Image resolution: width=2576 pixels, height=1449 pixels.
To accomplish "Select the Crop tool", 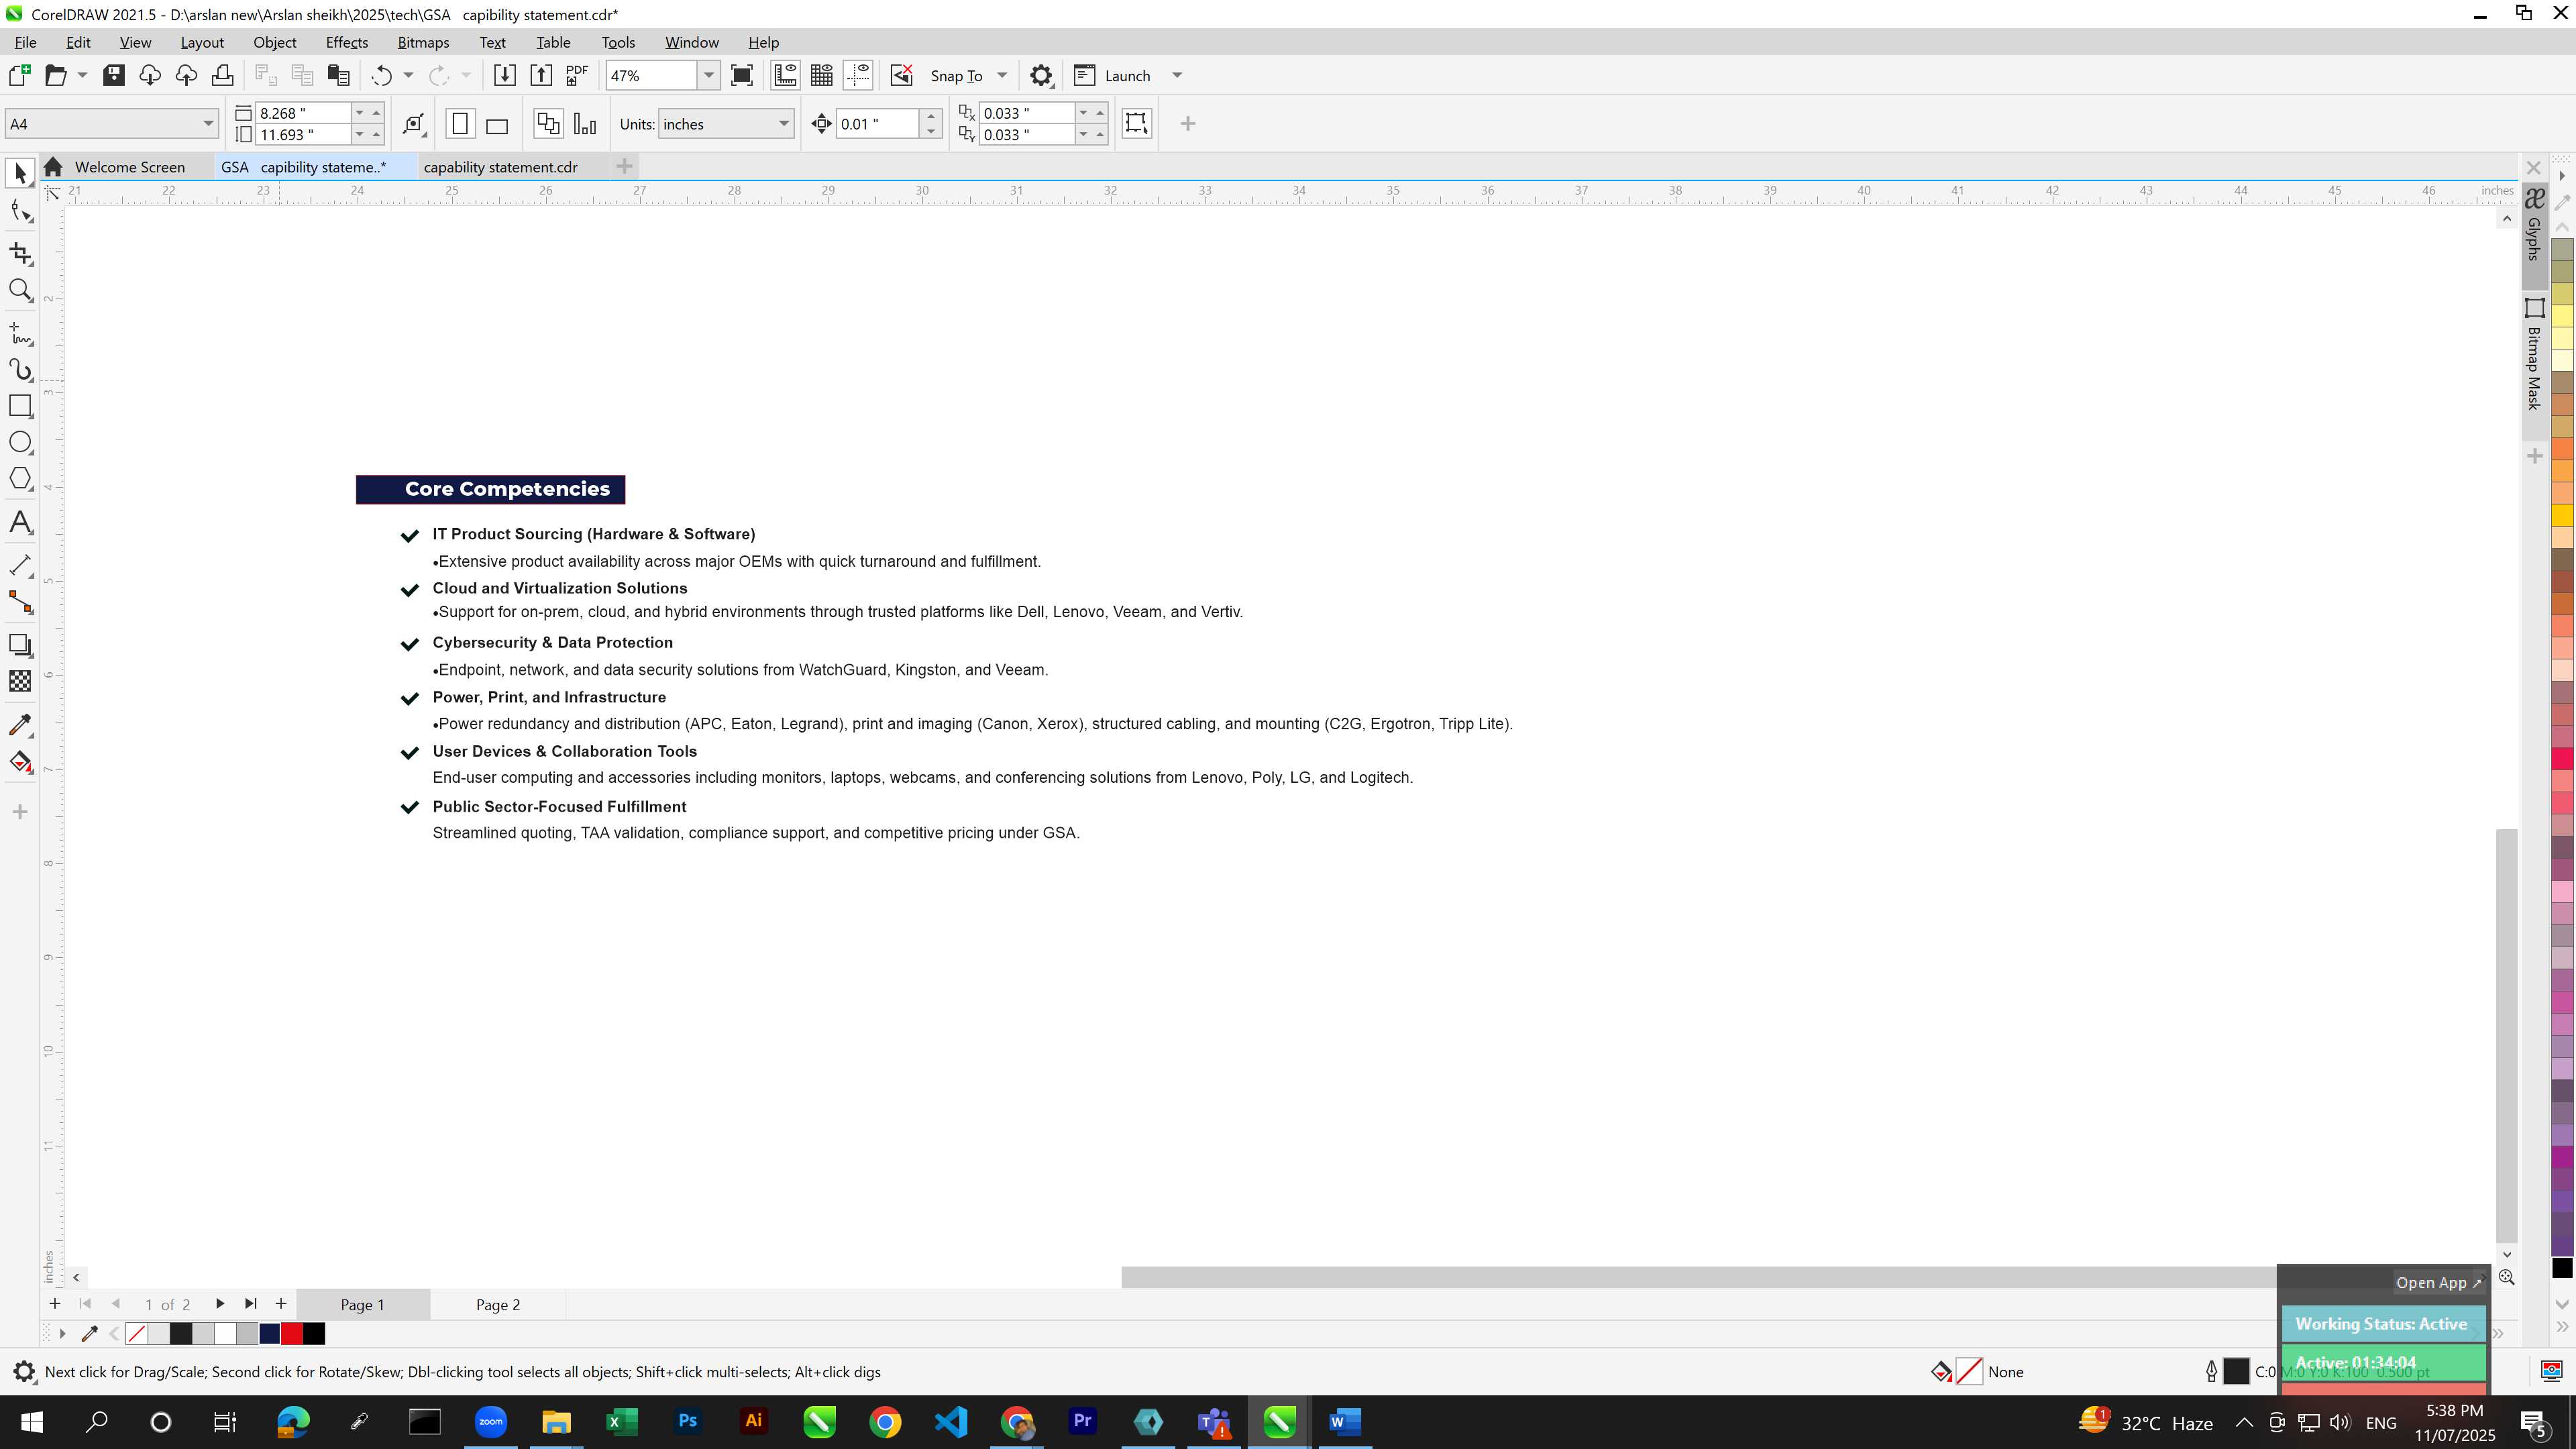I will [20, 253].
